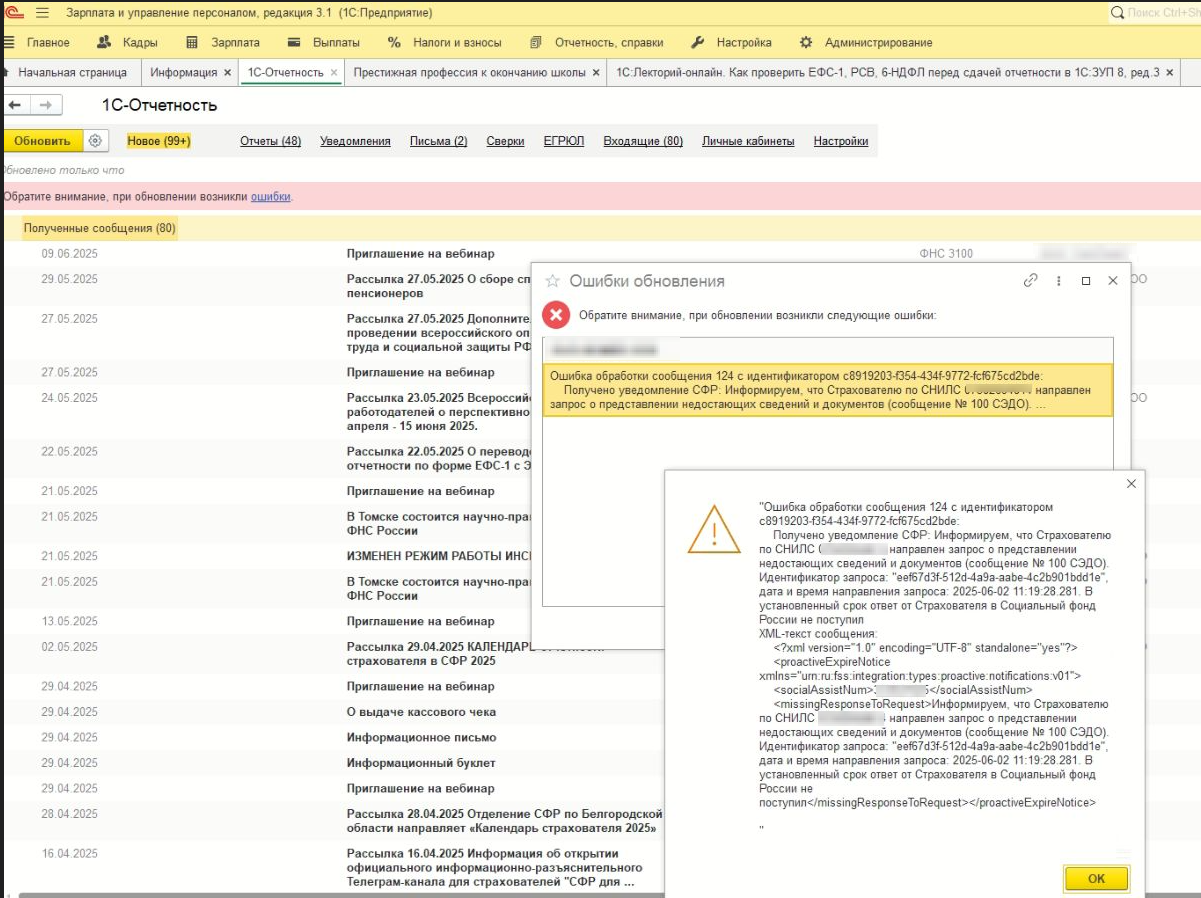
Task: Open the Налоги и взносы section
Action: pos(444,43)
